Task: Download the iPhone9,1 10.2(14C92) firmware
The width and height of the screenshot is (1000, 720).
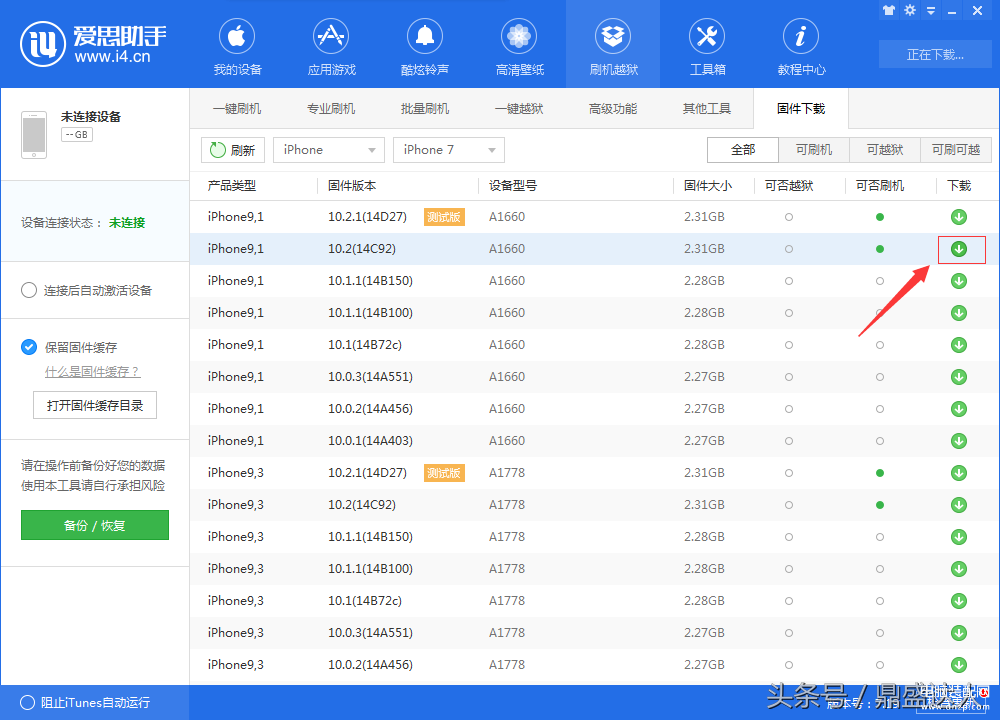Action: [959, 249]
